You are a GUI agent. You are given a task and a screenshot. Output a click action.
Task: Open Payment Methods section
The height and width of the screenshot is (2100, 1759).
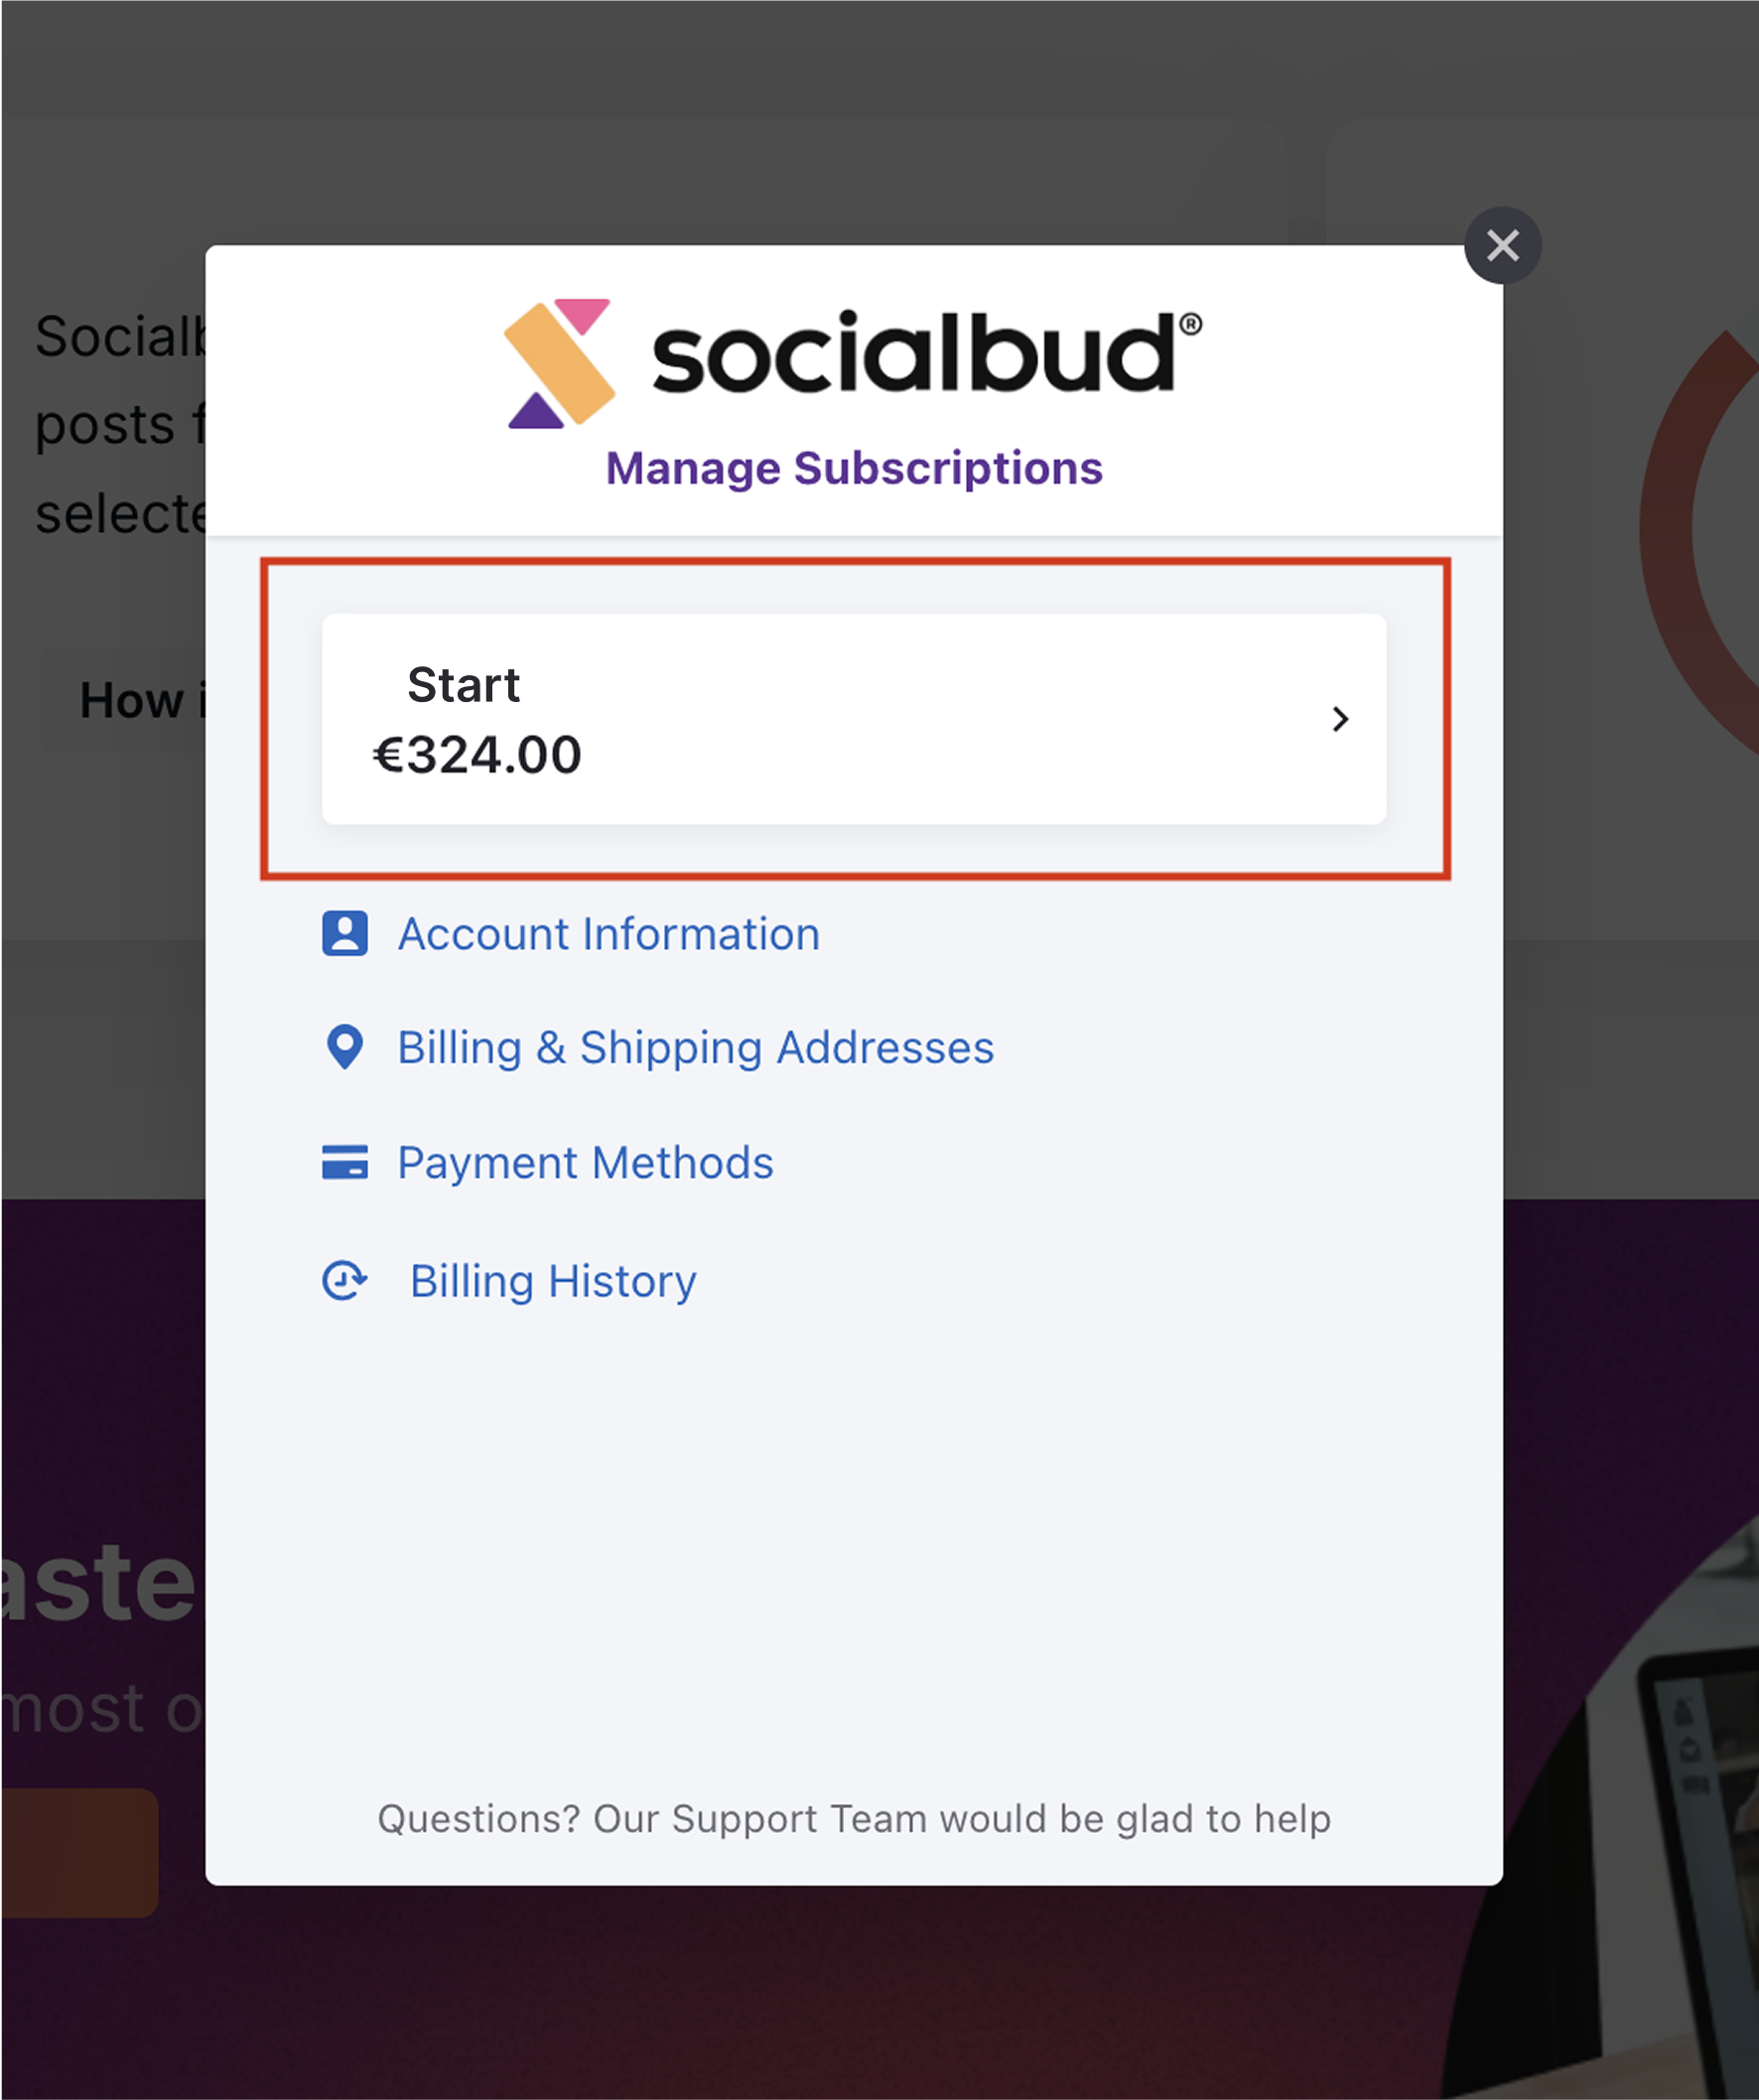tap(586, 1162)
